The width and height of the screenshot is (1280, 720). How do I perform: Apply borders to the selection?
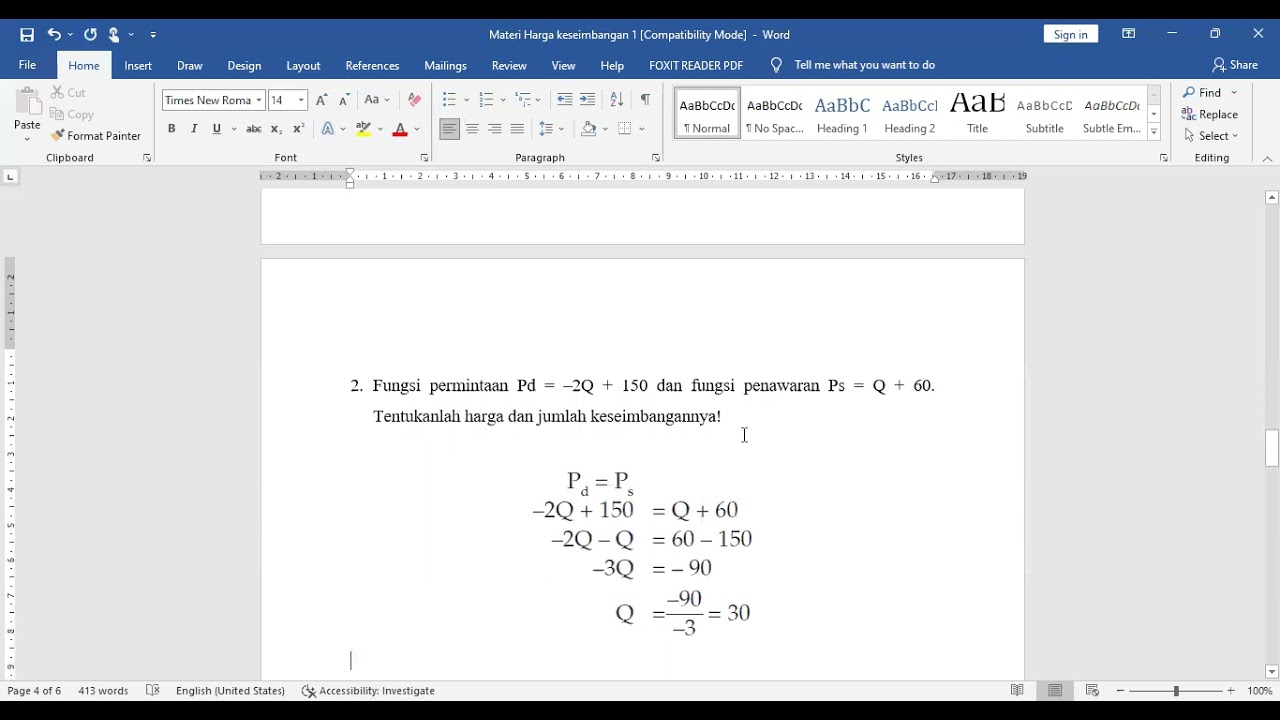coord(625,129)
